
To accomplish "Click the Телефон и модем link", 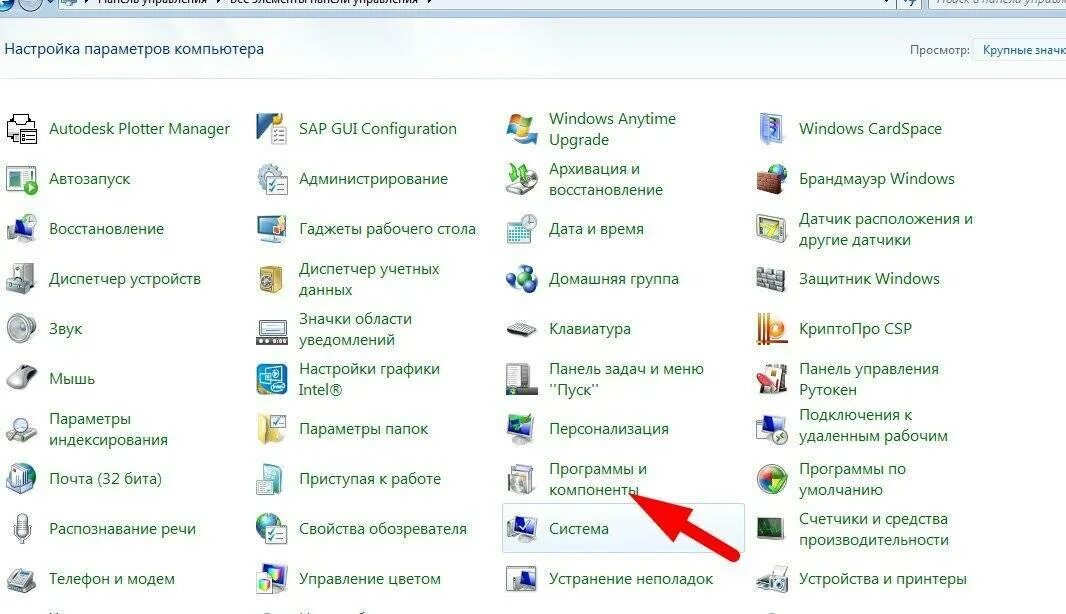I will pyautogui.click(x=111, y=579).
